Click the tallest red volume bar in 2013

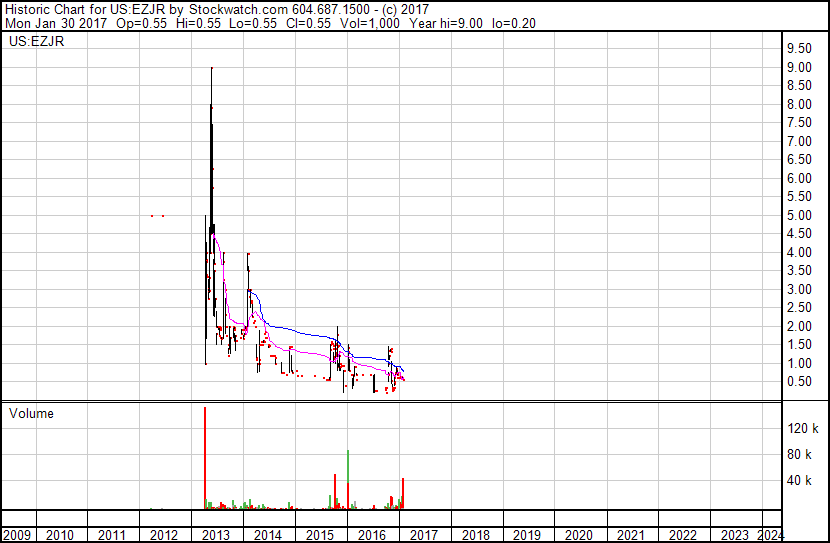(205, 458)
